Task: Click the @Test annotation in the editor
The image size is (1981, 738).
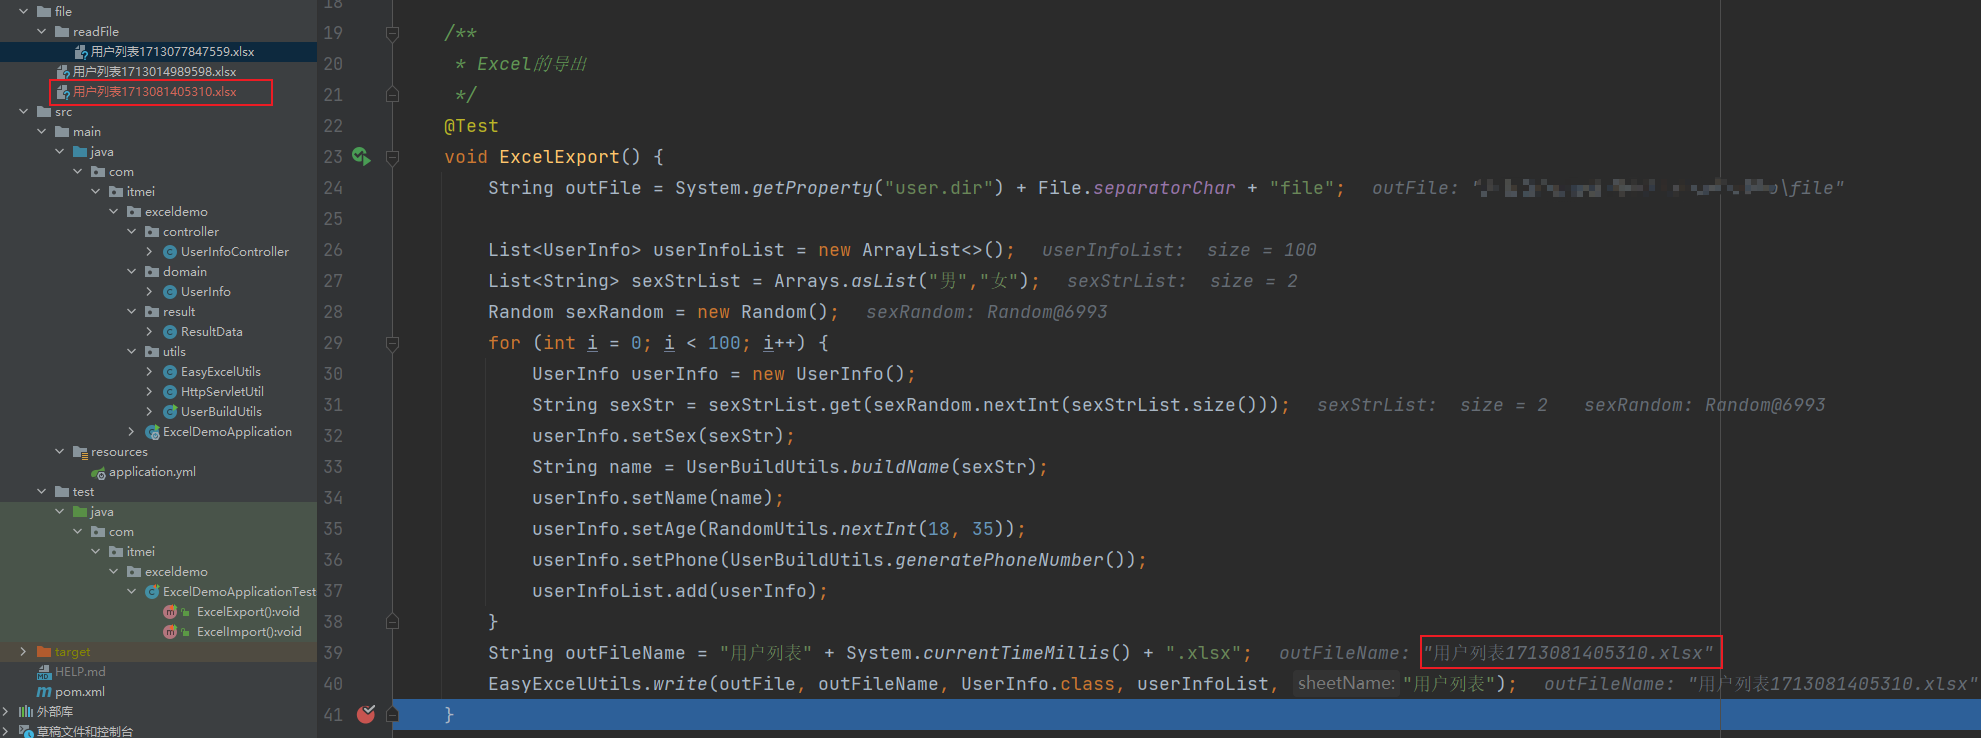Action: [471, 126]
